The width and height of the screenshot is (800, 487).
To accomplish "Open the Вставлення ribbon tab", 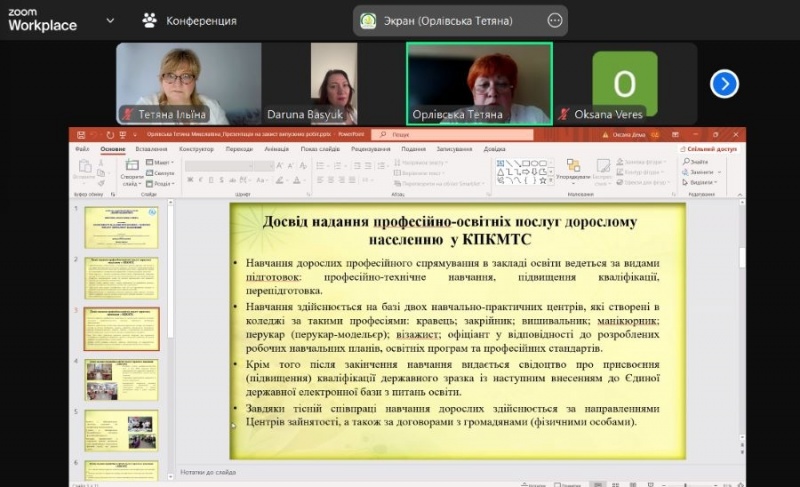I will [151, 149].
